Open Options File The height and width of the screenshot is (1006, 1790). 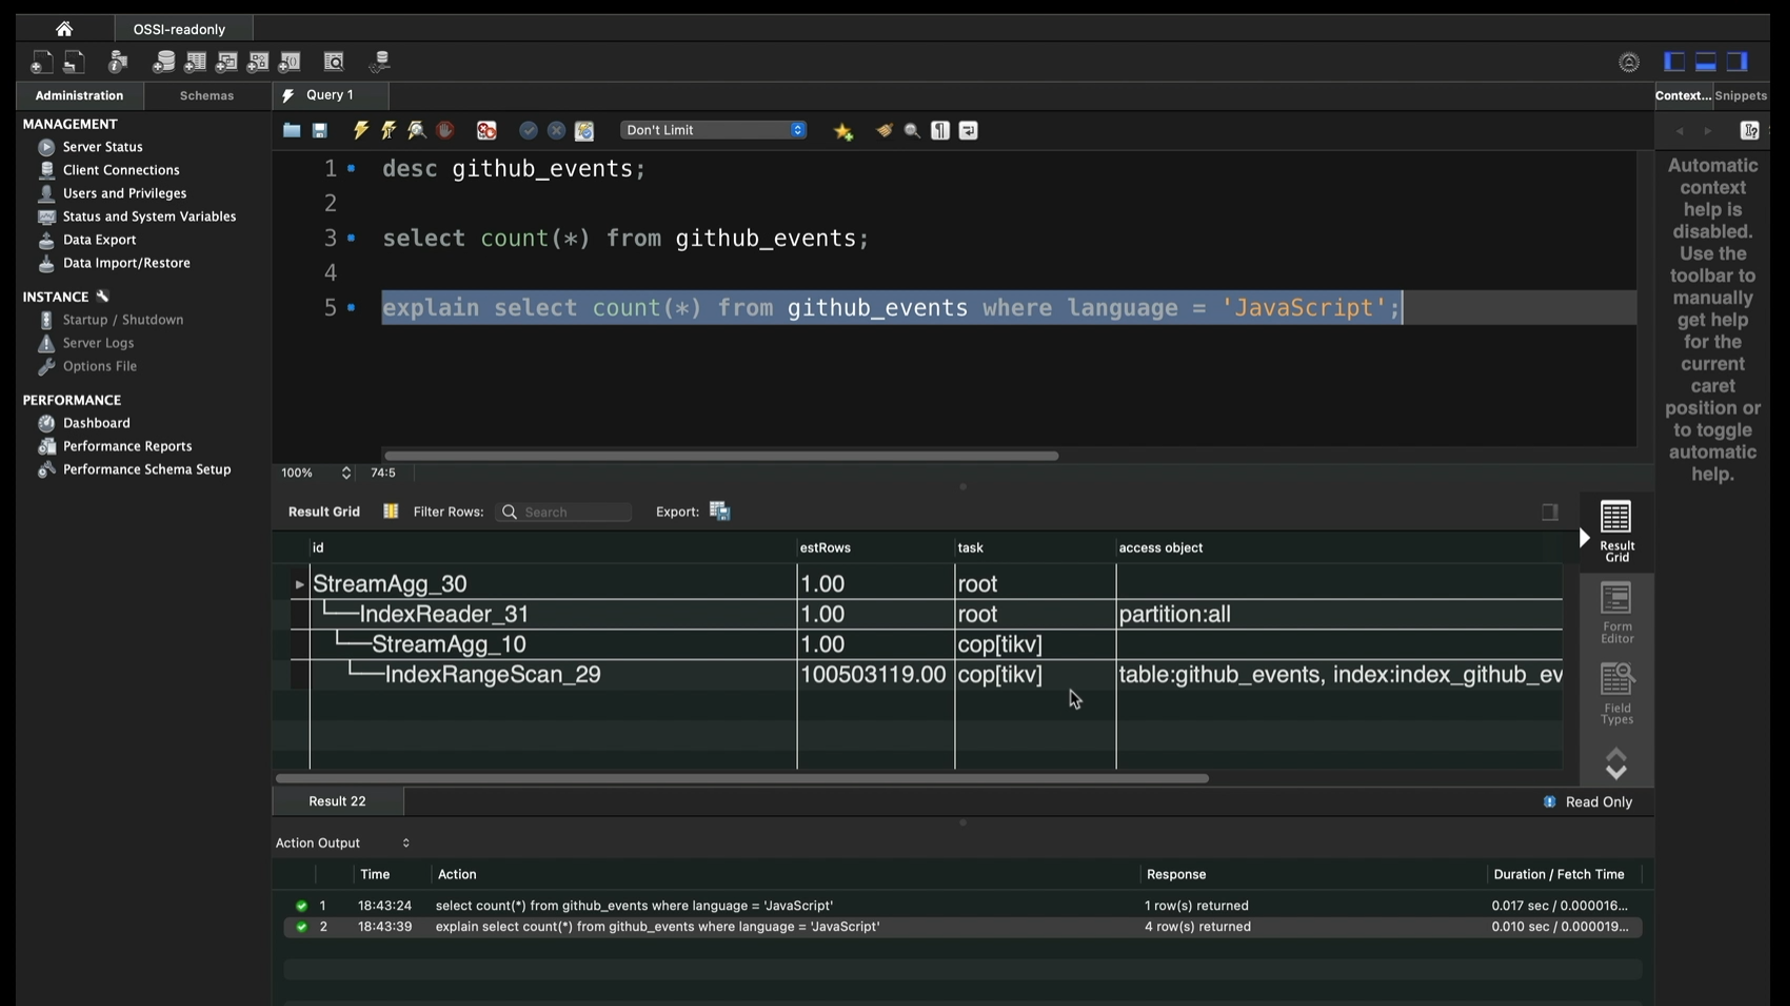point(100,366)
